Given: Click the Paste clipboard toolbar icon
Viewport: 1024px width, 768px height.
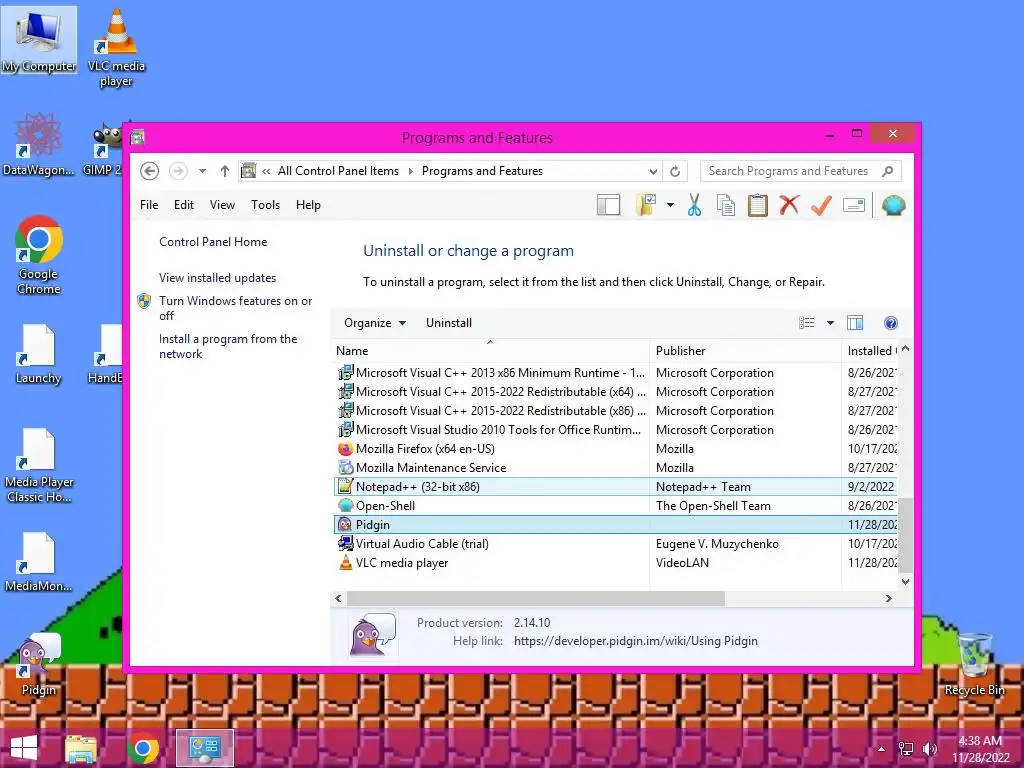Looking at the screenshot, I should (x=758, y=205).
